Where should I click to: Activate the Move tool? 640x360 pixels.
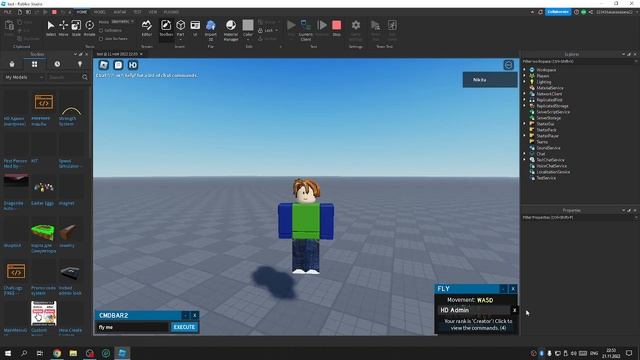click(x=63, y=29)
